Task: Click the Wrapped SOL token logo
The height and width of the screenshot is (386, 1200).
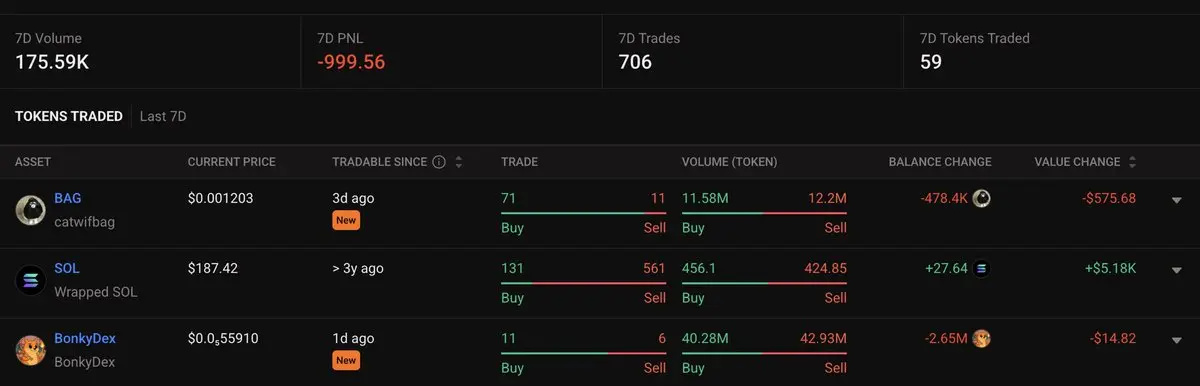Action: (30, 280)
